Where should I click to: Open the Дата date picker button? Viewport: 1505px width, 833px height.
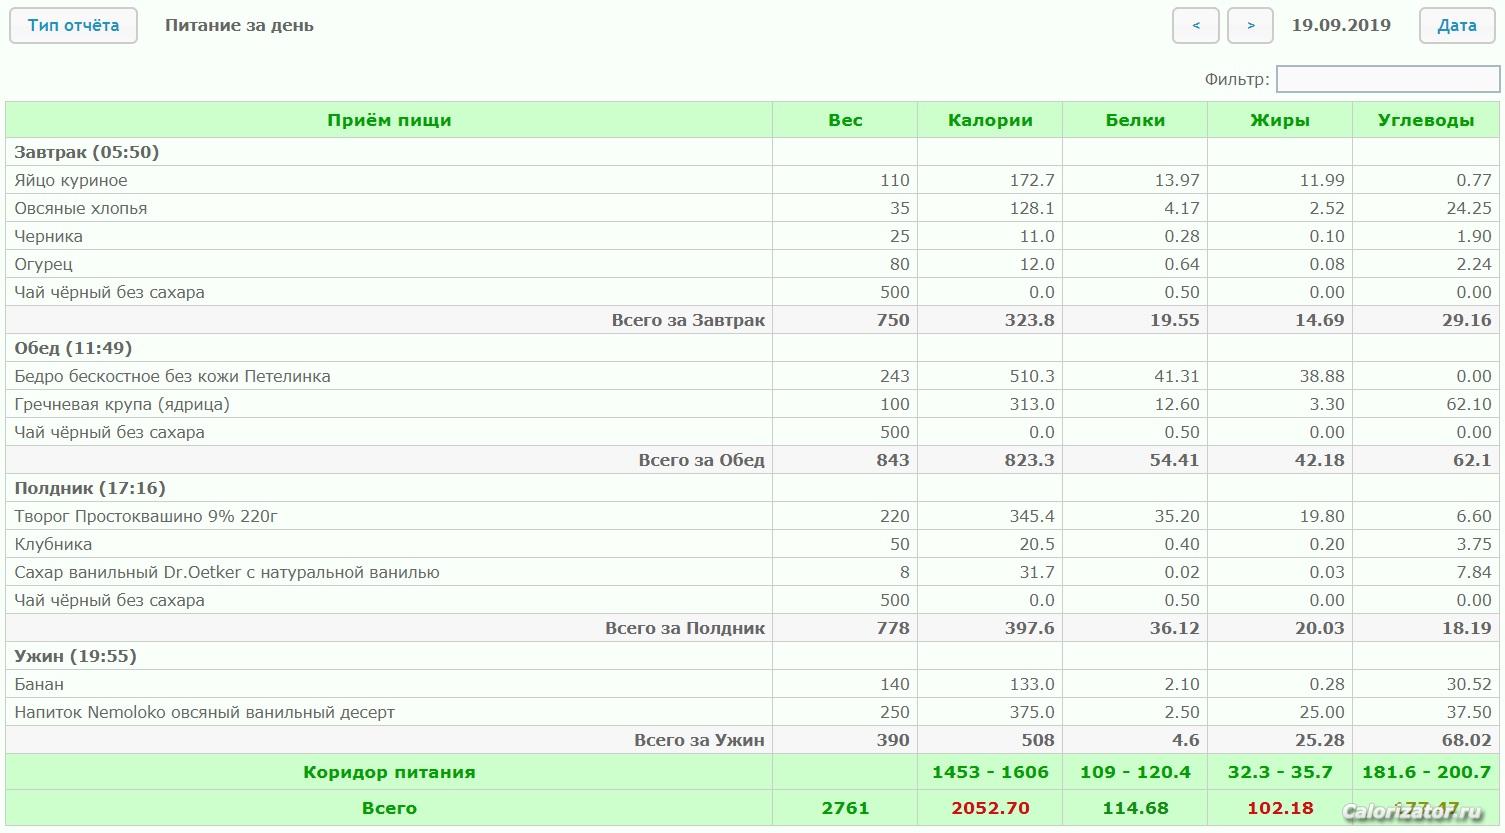[x=1457, y=26]
